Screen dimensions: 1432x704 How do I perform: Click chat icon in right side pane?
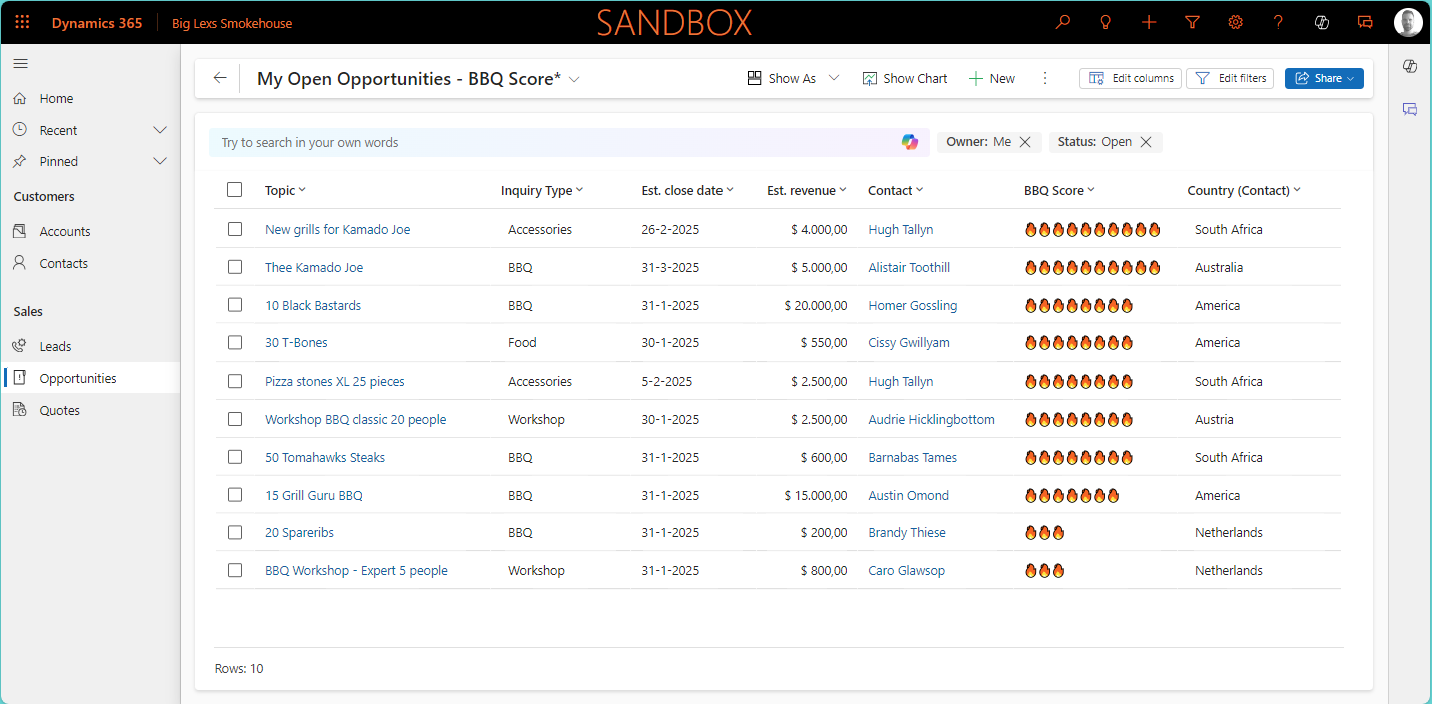1410,109
